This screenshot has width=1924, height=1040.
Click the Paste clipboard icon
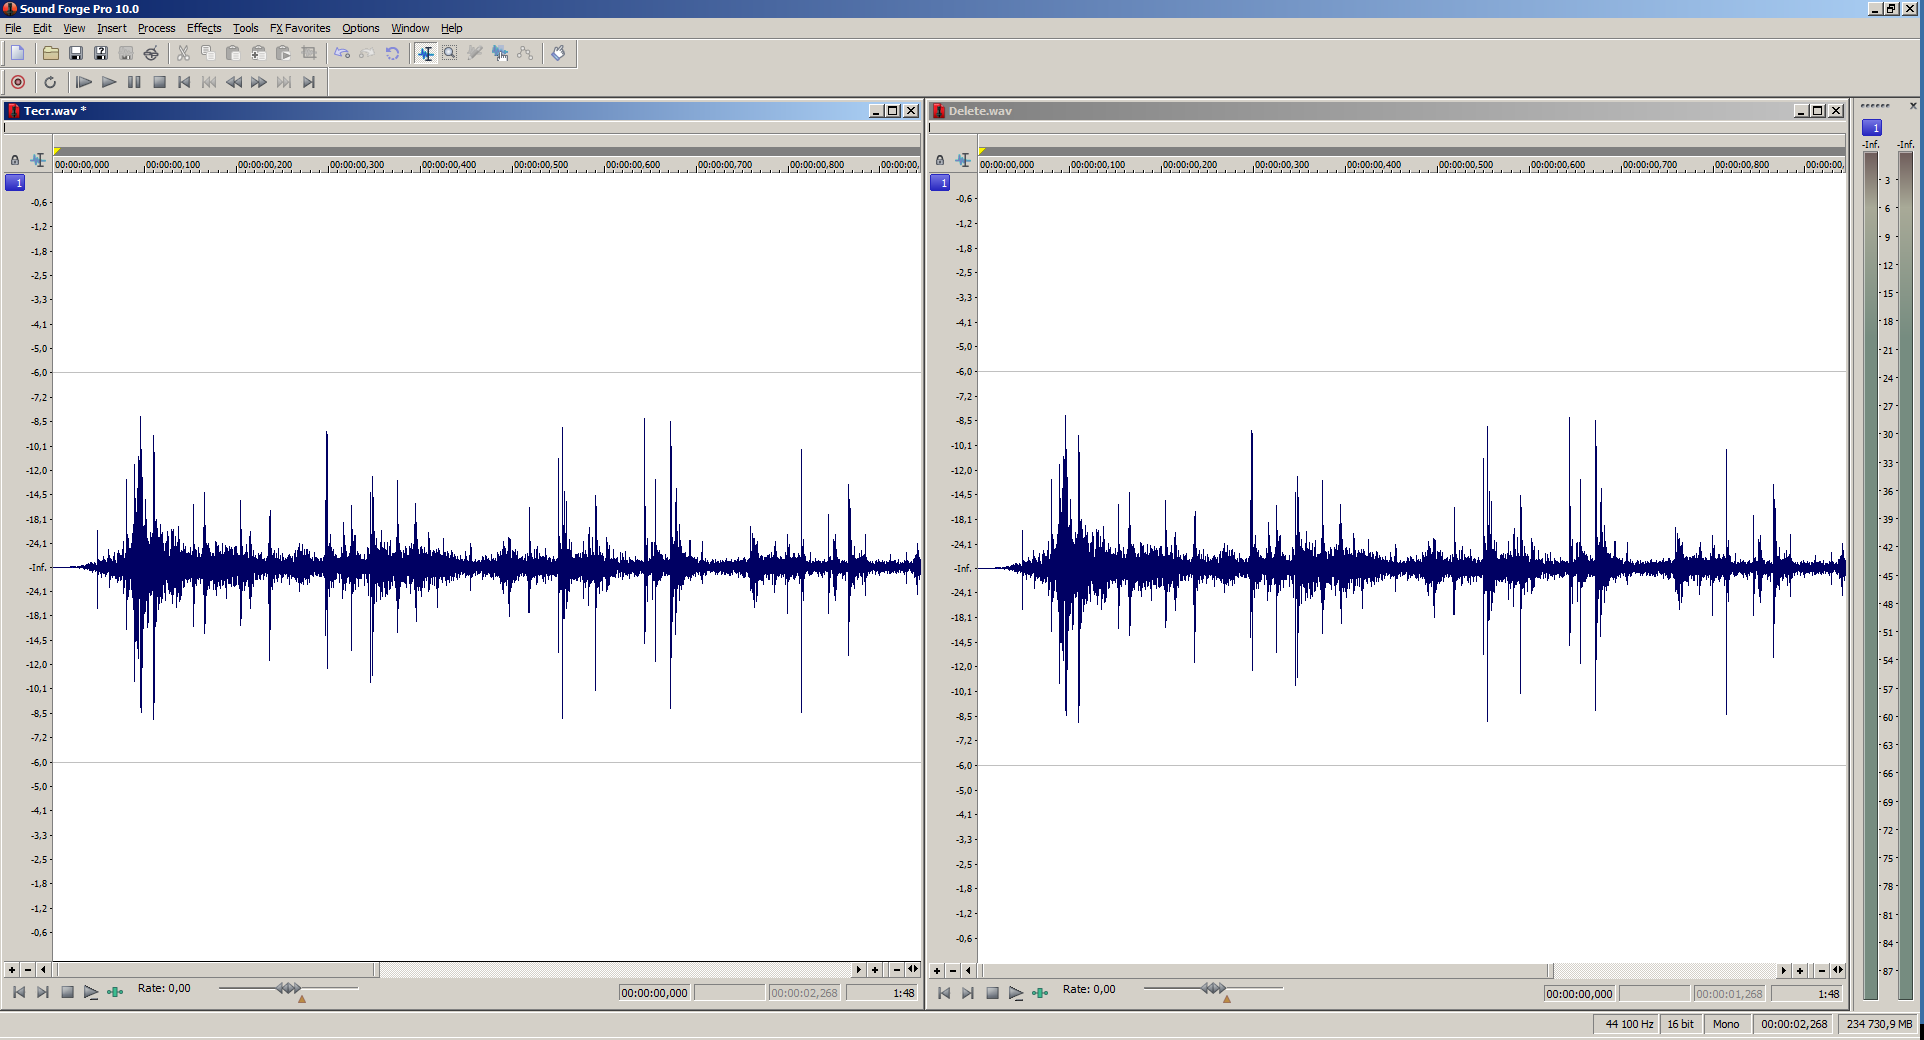[x=233, y=53]
